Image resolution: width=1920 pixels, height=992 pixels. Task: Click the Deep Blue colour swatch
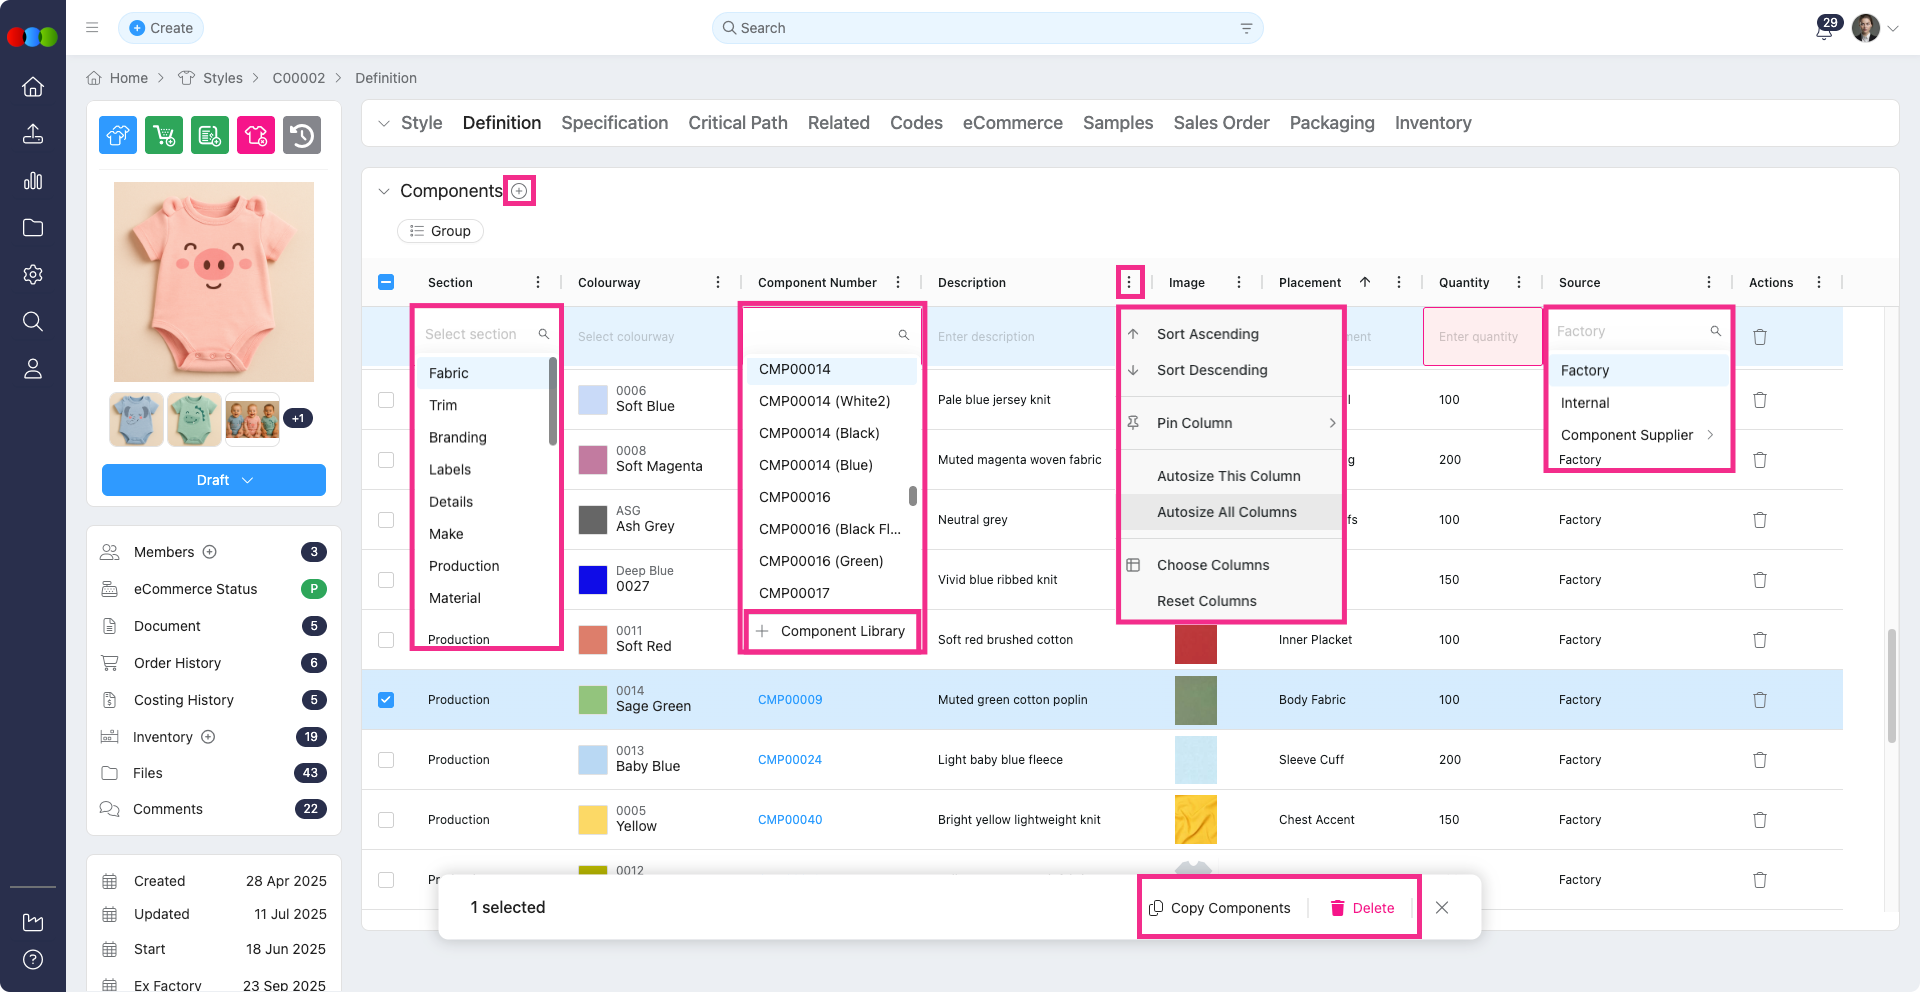click(x=593, y=580)
